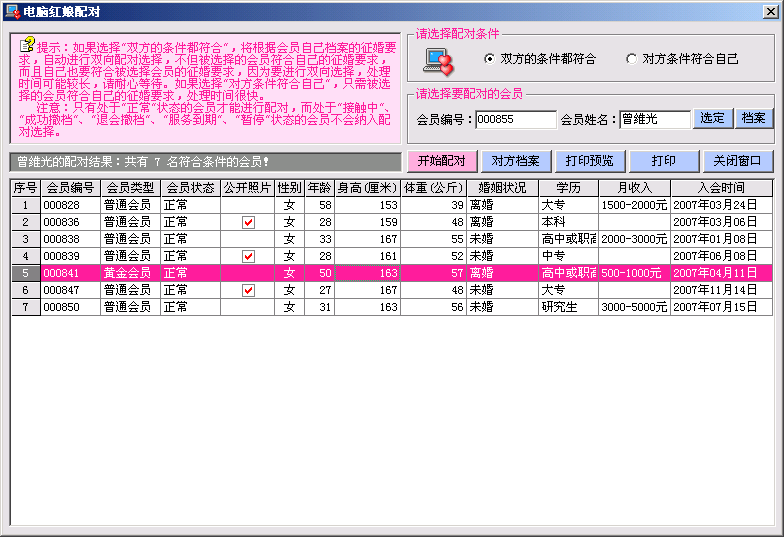The height and width of the screenshot is (537, 784).
Task: Click the hint notepad icon
Action: 27,45
